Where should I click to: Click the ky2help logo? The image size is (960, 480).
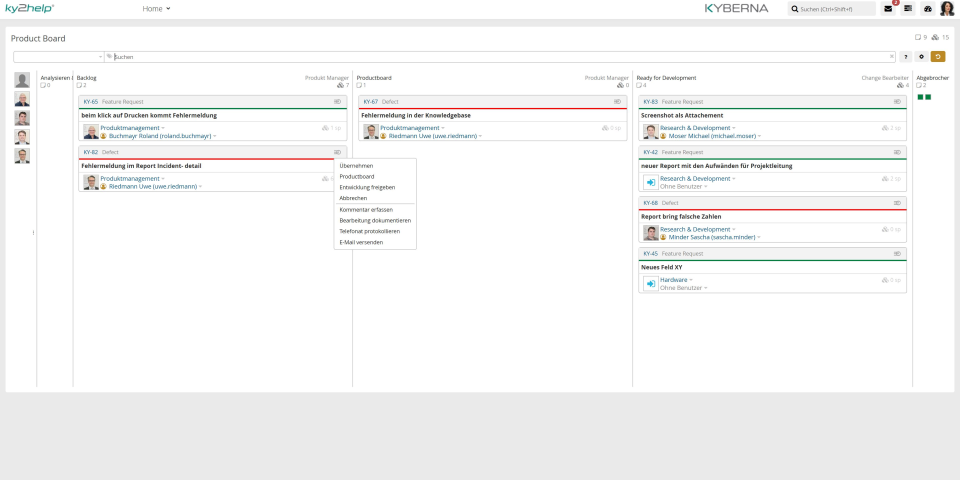(x=29, y=9)
